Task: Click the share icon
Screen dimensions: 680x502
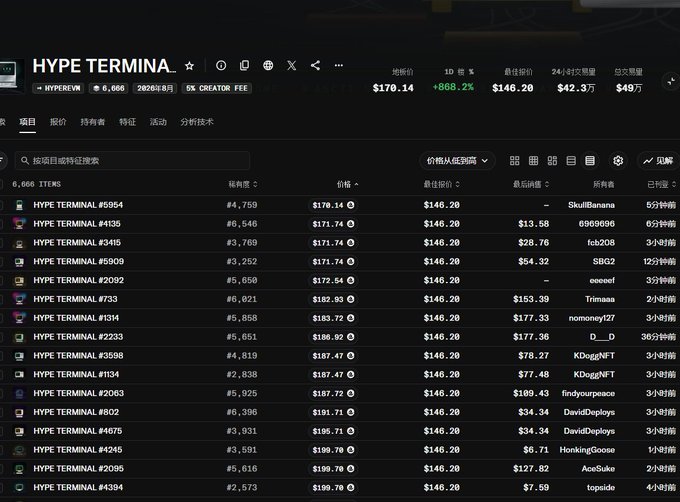Action: point(315,65)
